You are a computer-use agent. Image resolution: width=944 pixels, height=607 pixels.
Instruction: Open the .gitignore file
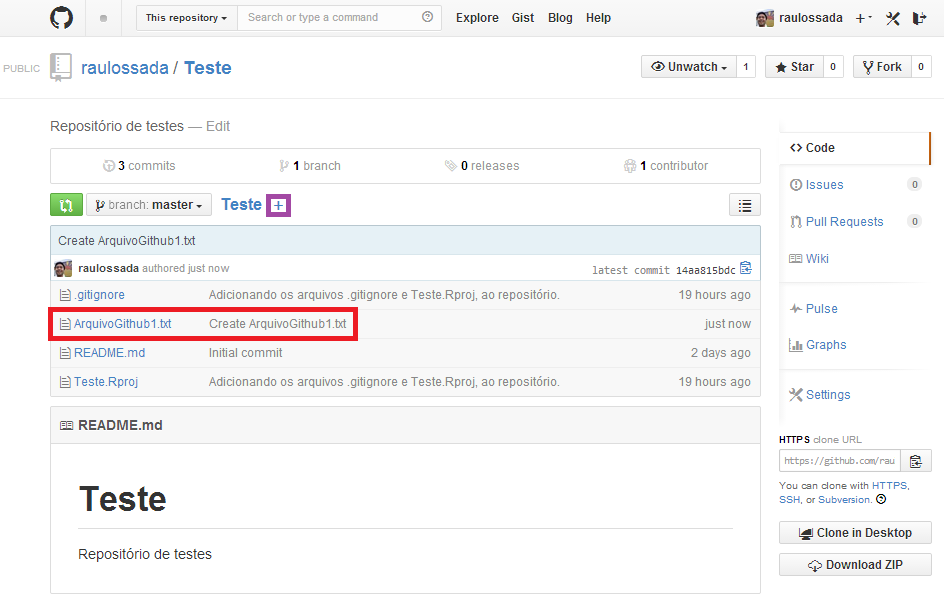tap(99, 295)
